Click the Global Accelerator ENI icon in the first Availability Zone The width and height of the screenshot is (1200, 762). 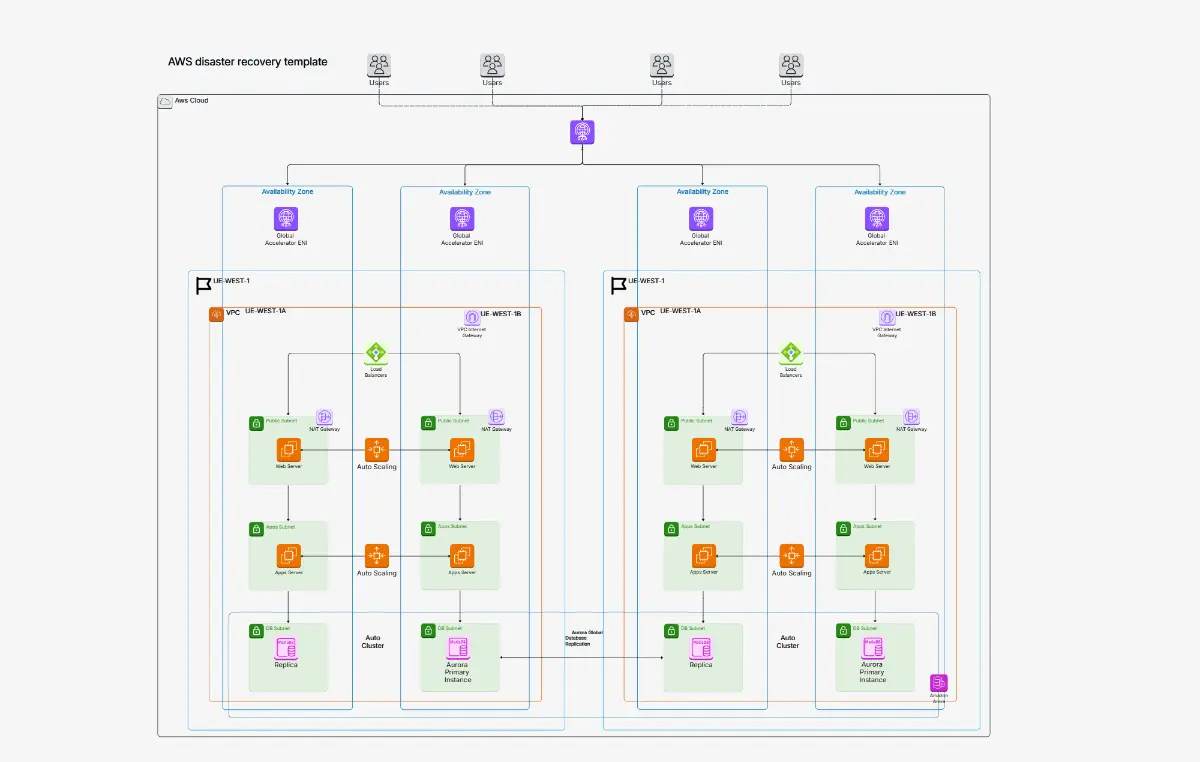pyautogui.click(x=286, y=222)
